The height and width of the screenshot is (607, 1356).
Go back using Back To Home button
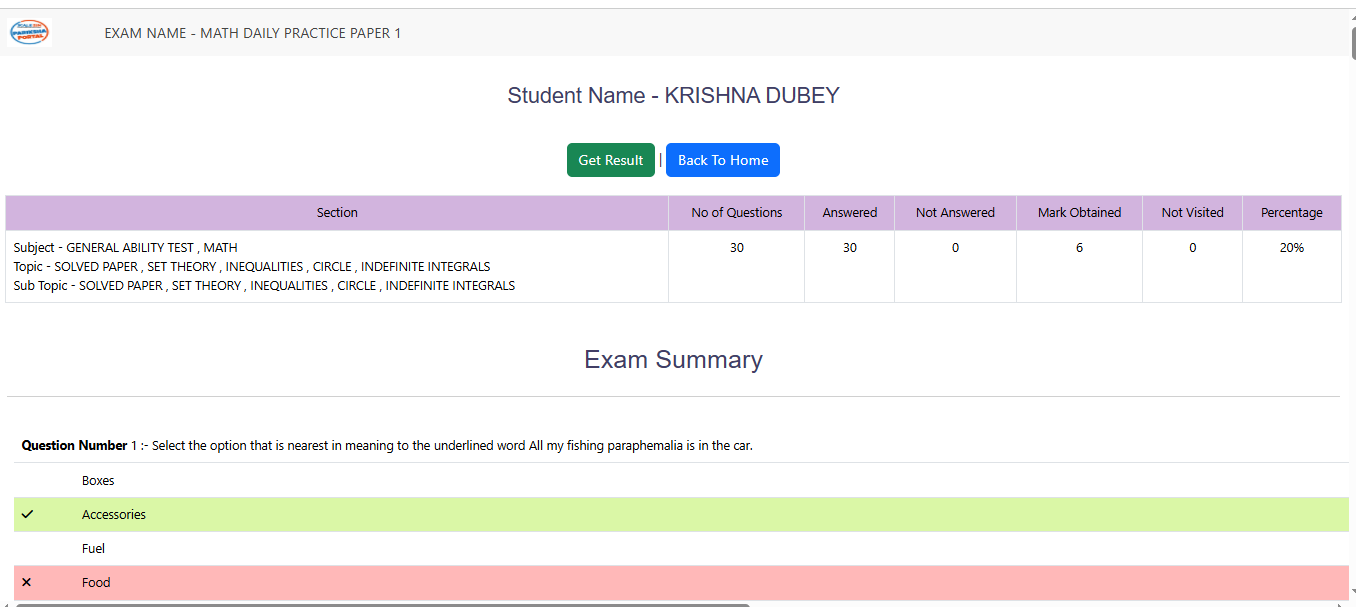pyautogui.click(x=722, y=160)
